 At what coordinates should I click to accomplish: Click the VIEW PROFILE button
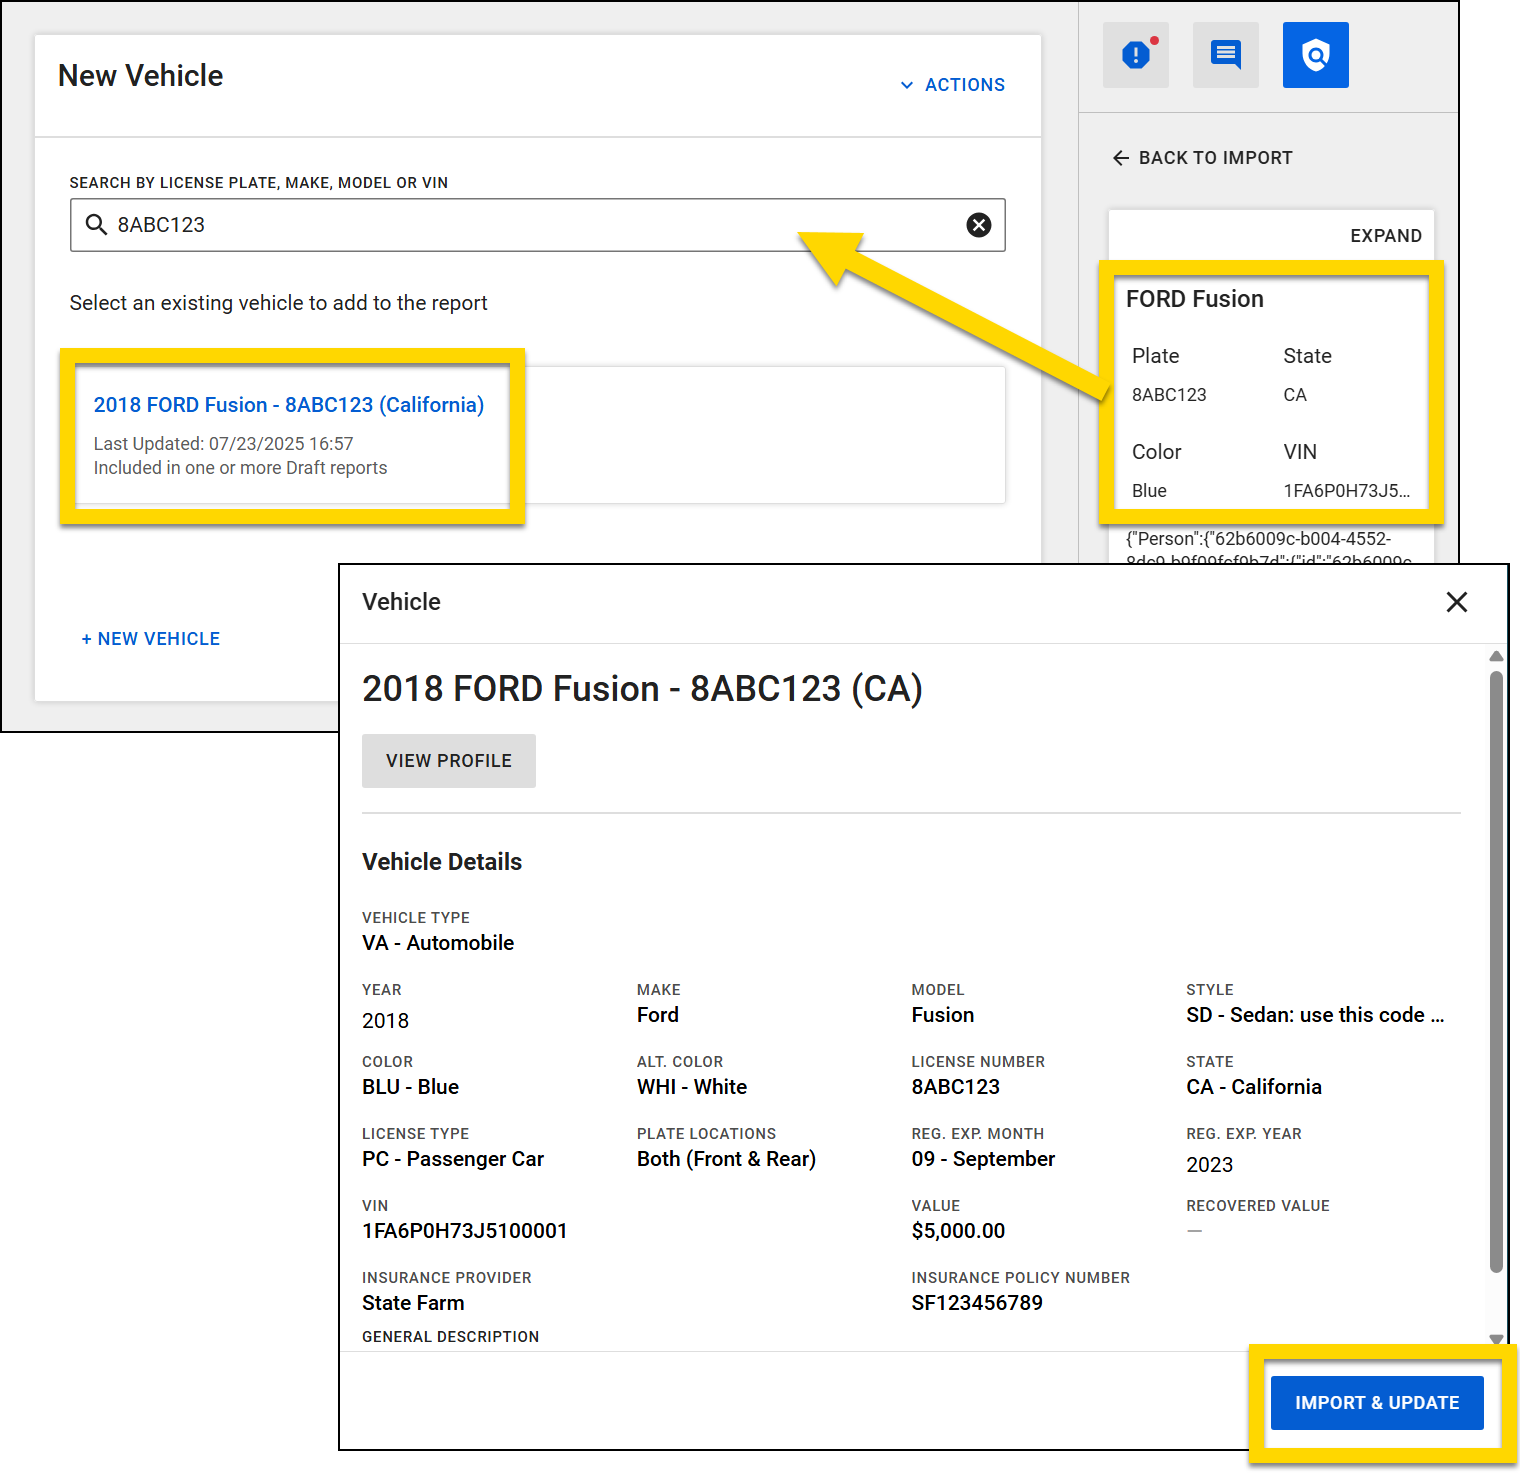coord(448,760)
